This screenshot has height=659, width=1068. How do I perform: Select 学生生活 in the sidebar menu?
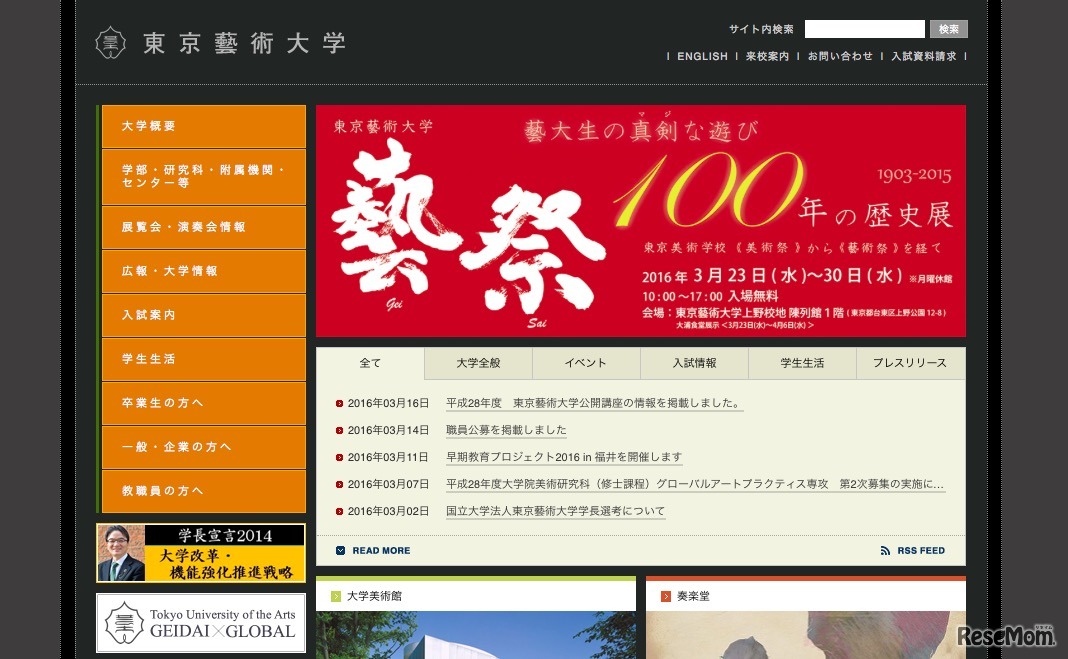coord(204,359)
